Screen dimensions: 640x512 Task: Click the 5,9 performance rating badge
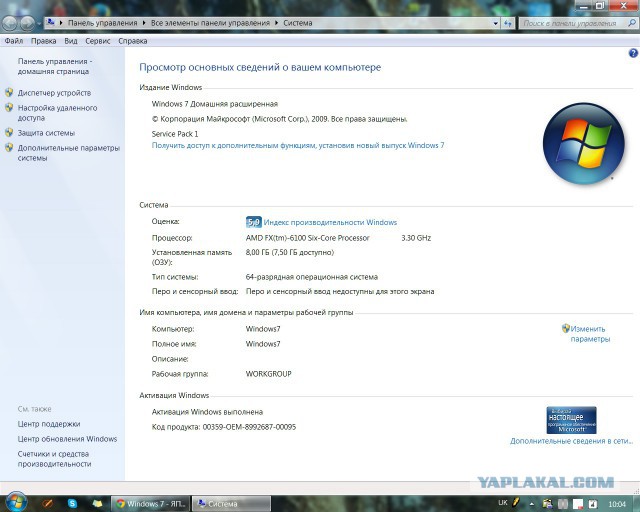tap(253, 222)
